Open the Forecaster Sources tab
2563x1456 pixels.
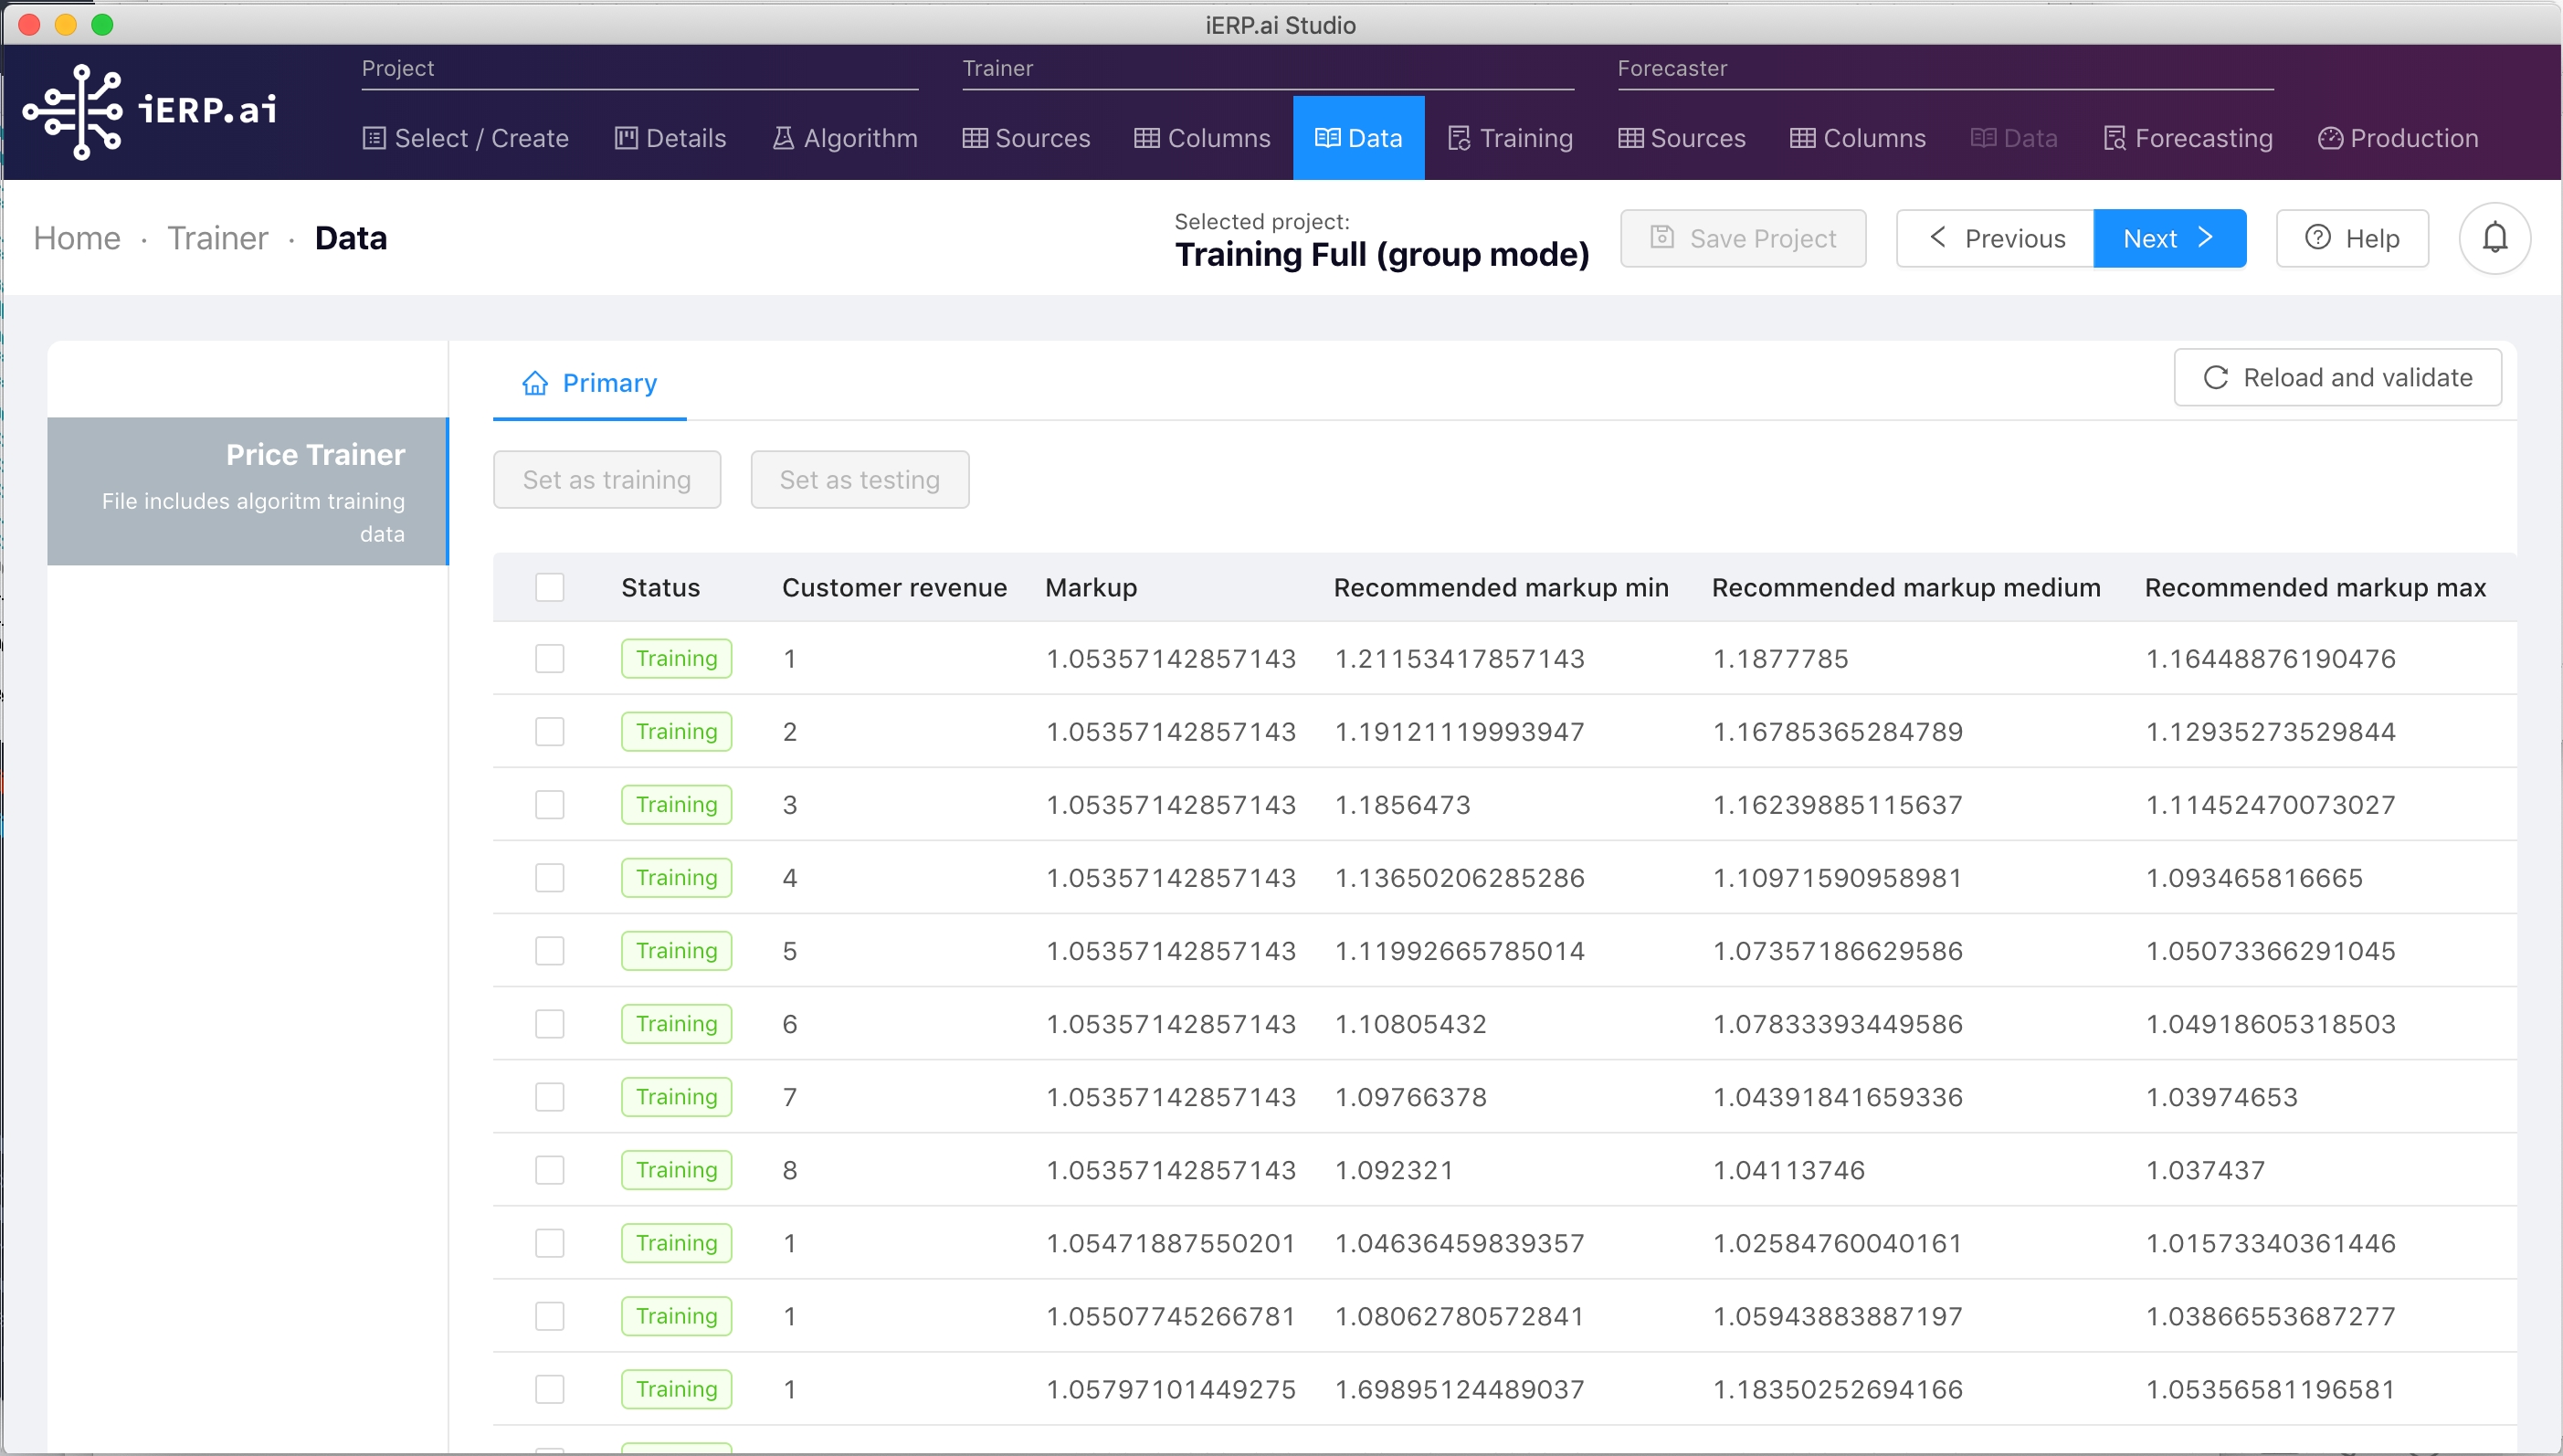coord(1682,138)
